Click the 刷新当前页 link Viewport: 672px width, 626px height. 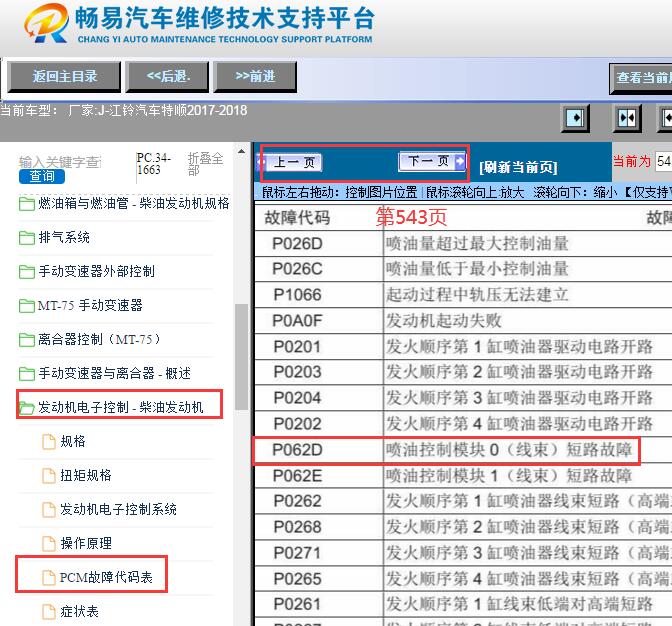click(518, 167)
